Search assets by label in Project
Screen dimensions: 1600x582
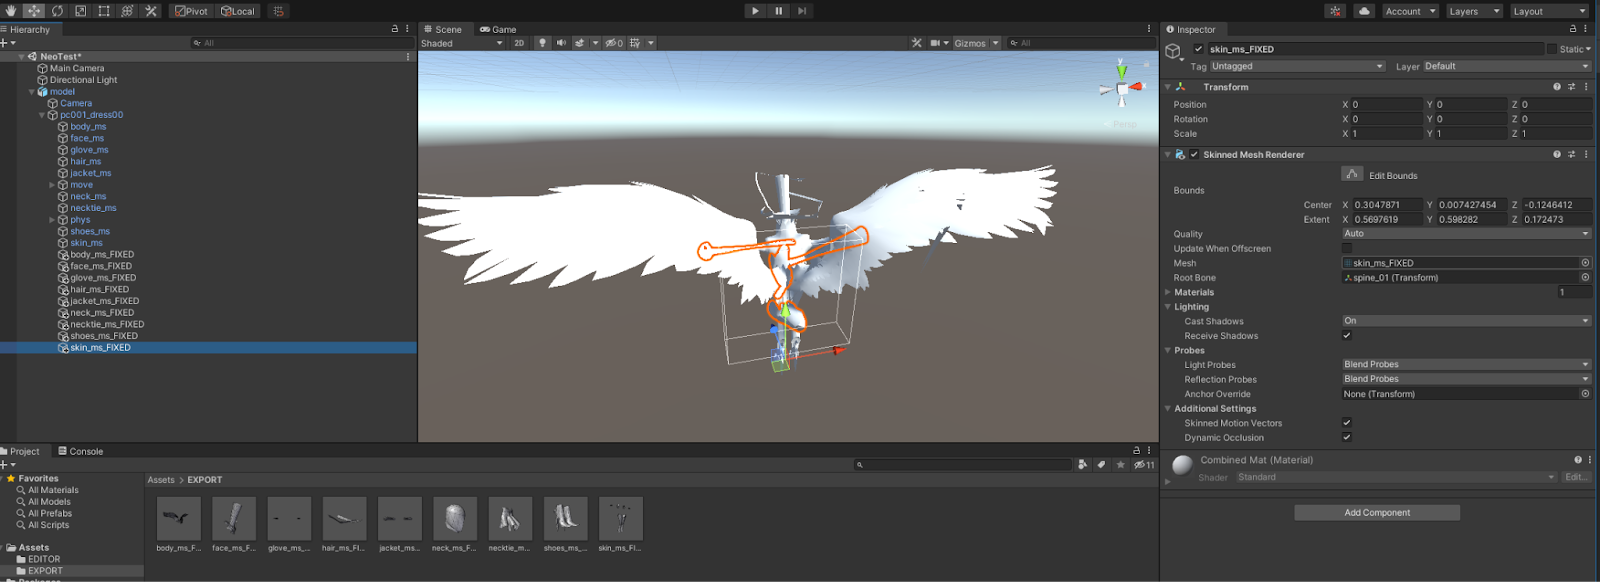1101,464
